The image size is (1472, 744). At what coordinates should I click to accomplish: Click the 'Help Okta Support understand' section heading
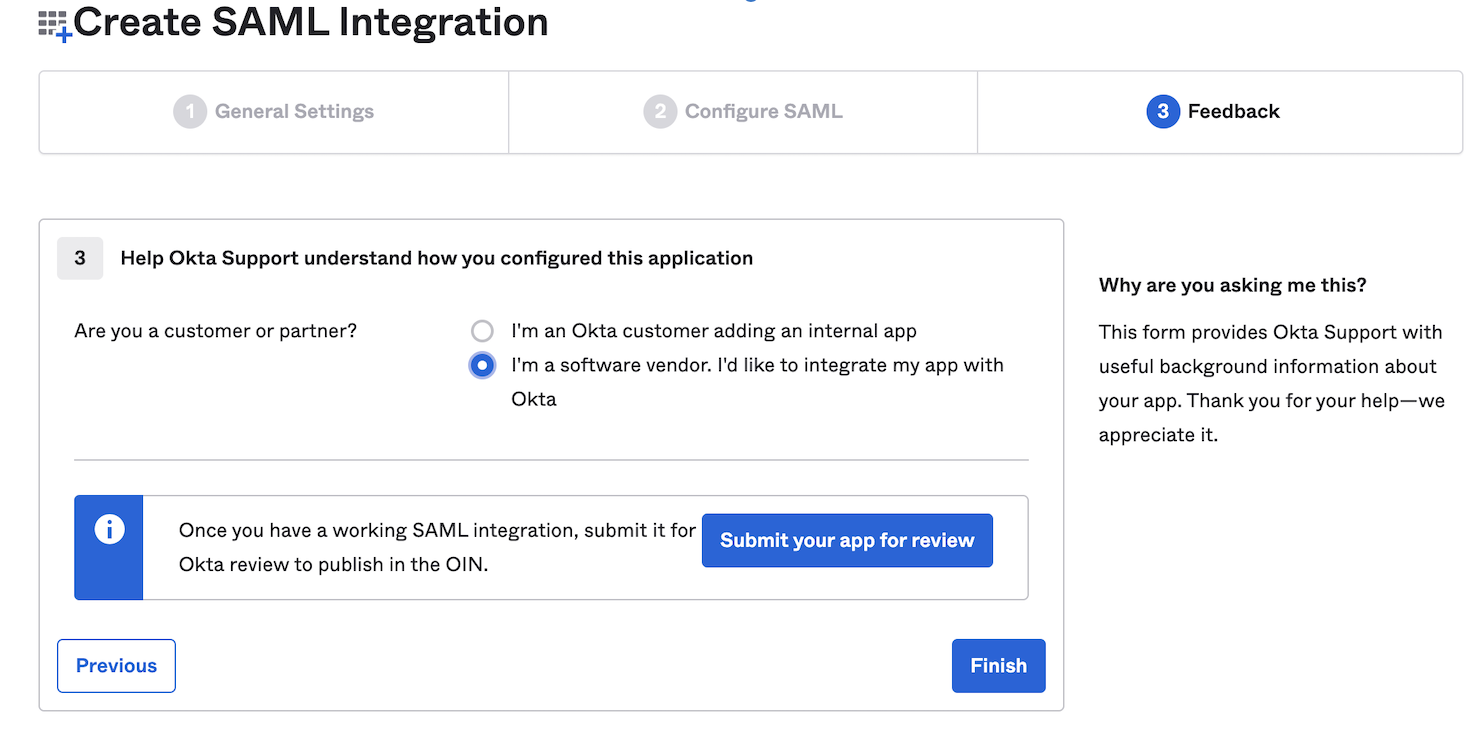click(436, 258)
